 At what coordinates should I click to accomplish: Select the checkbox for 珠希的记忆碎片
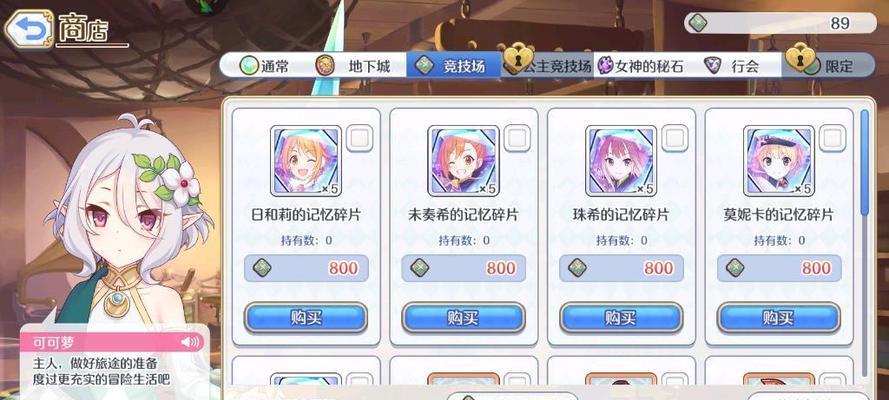675,138
